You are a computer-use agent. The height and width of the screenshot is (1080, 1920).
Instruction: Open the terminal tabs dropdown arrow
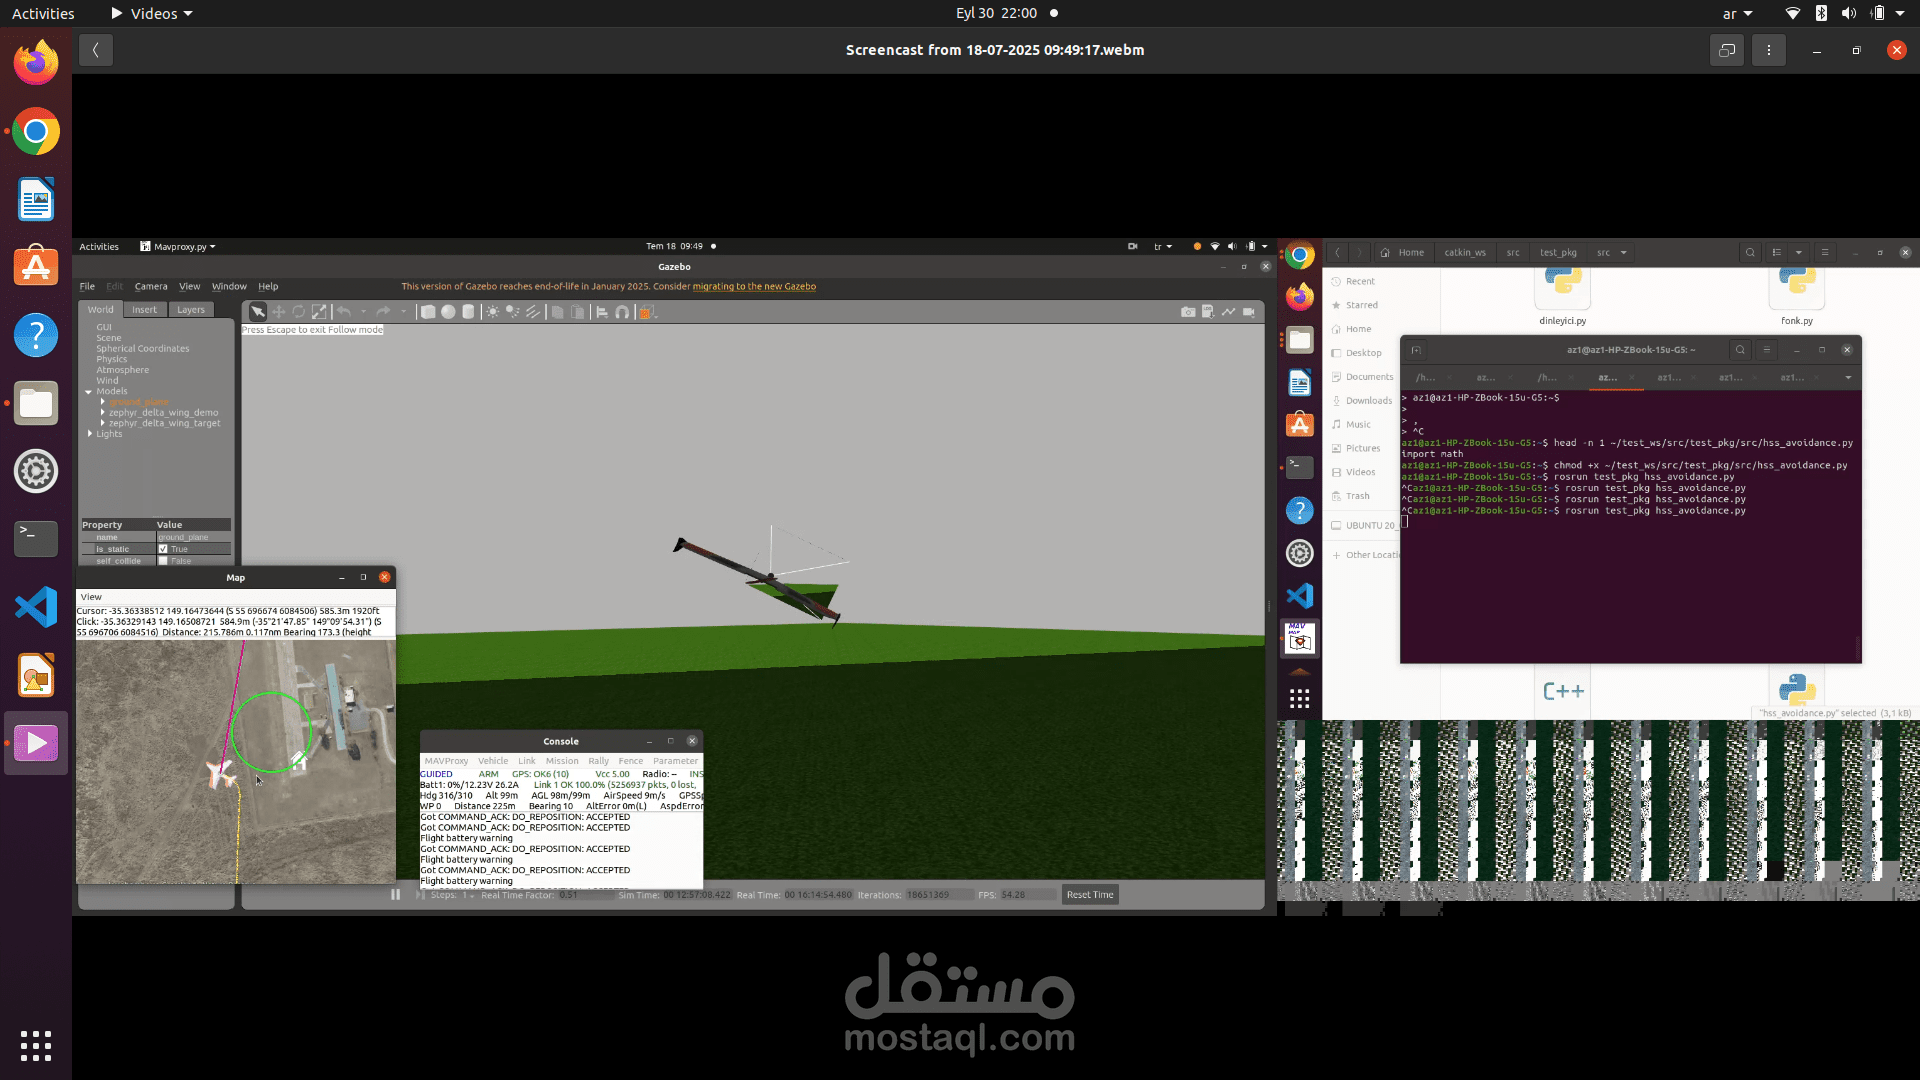pyautogui.click(x=1848, y=377)
